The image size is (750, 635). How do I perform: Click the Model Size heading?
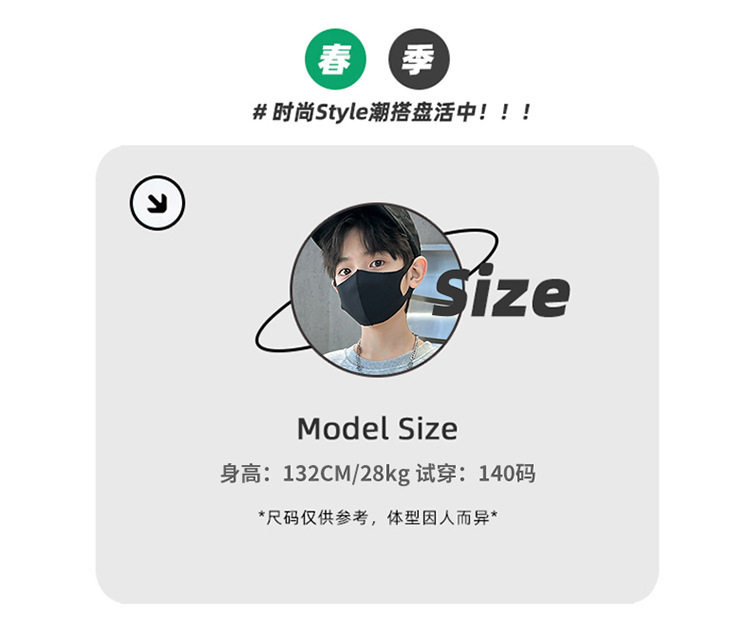pyautogui.click(x=377, y=428)
